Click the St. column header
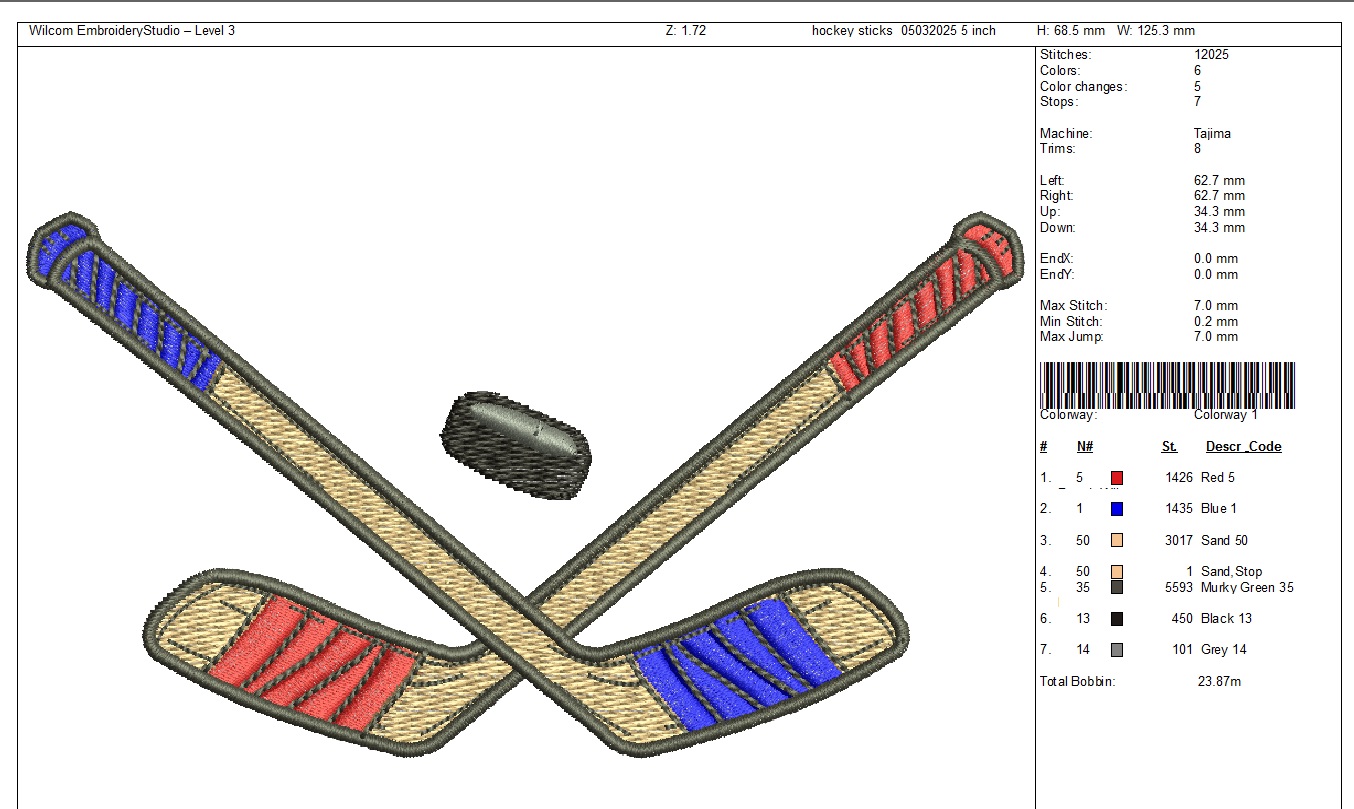 (1169, 447)
